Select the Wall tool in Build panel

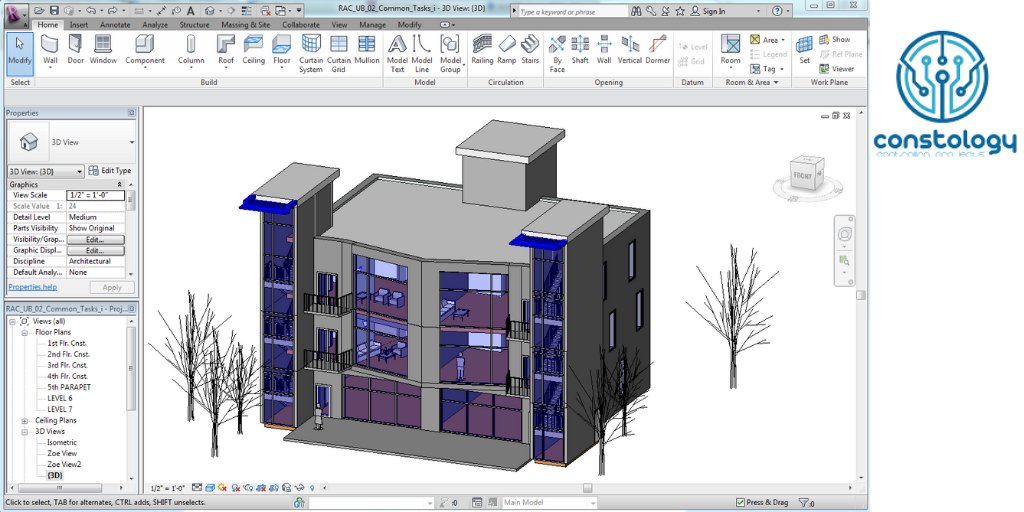coord(50,51)
